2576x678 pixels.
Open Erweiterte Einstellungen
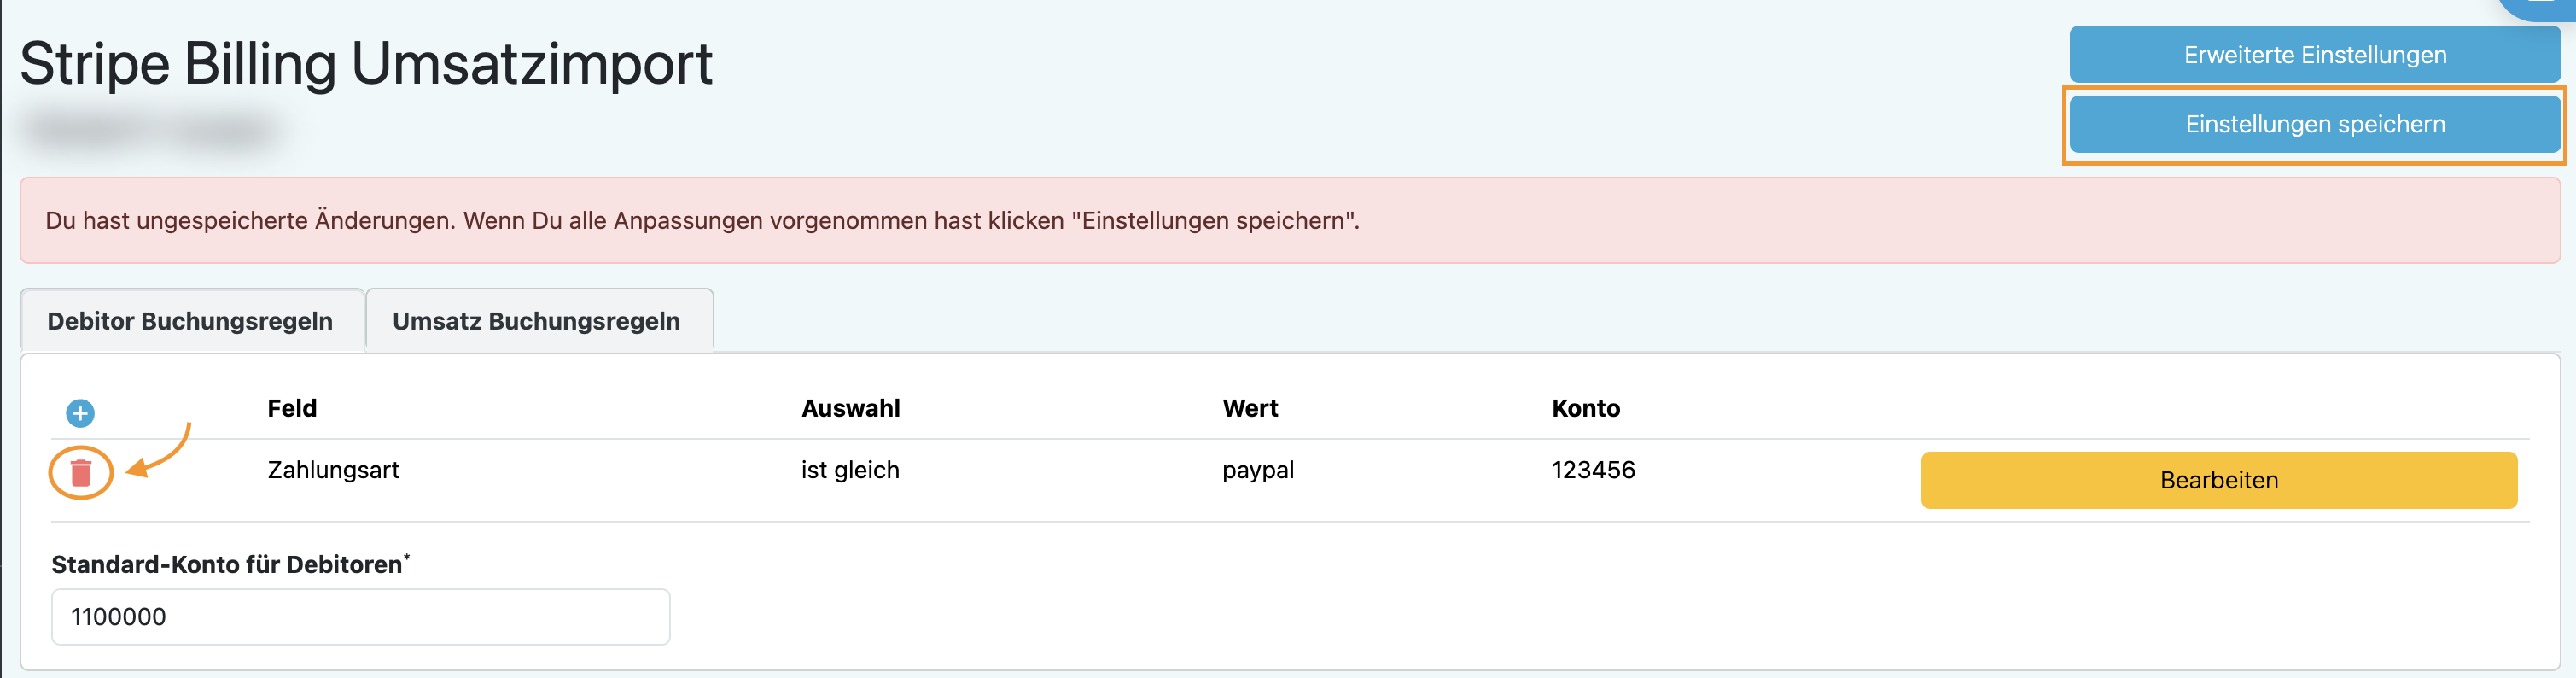tap(2314, 55)
